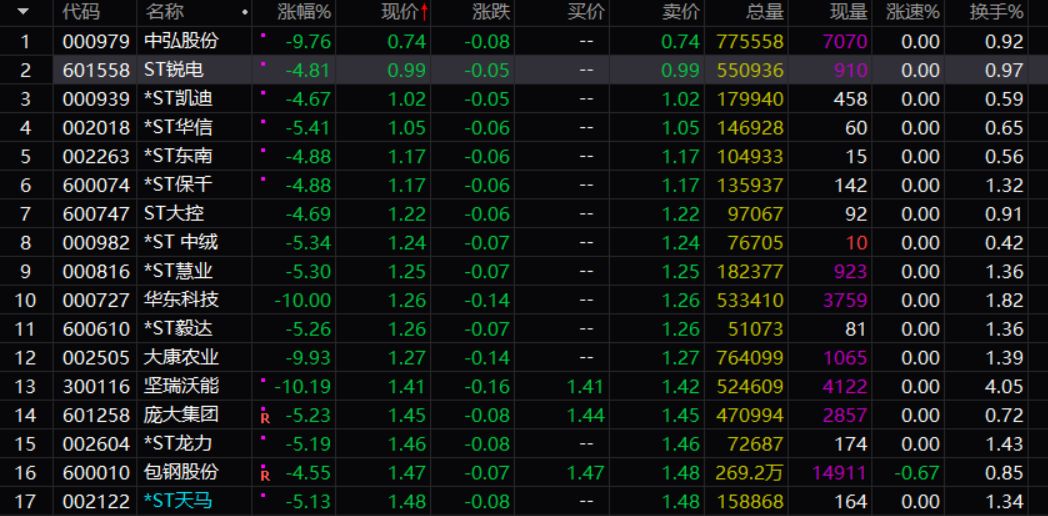Click change percent -10.19
Screen dimensions: 1048x516
[x=303, y=387]
